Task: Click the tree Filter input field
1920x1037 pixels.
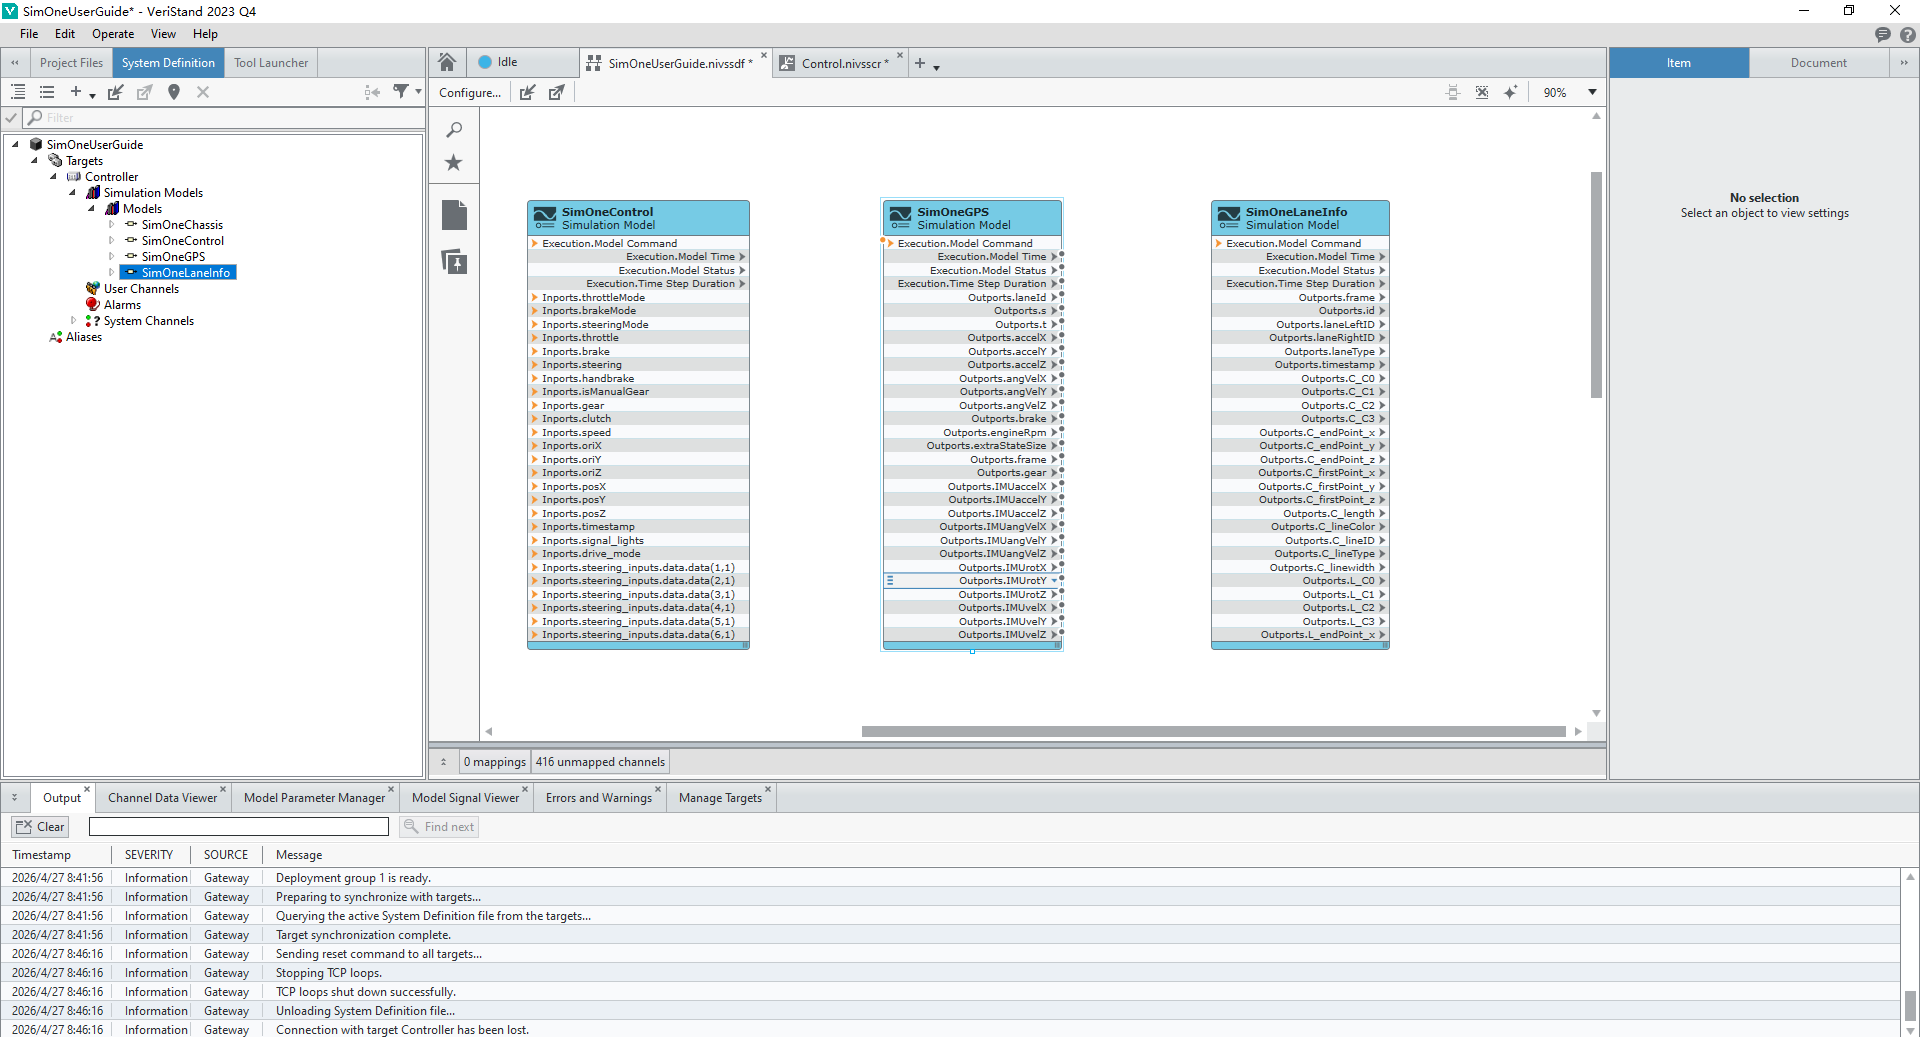Action: [x=226, y=118]
